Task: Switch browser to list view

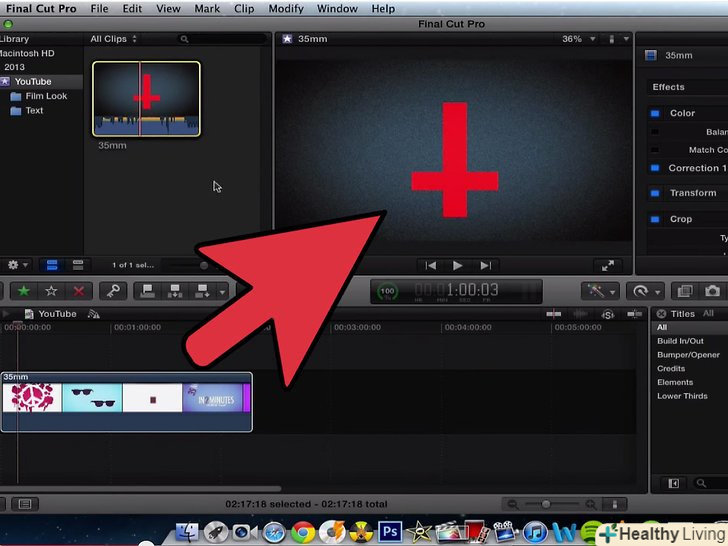Action: tap(78, 265)
